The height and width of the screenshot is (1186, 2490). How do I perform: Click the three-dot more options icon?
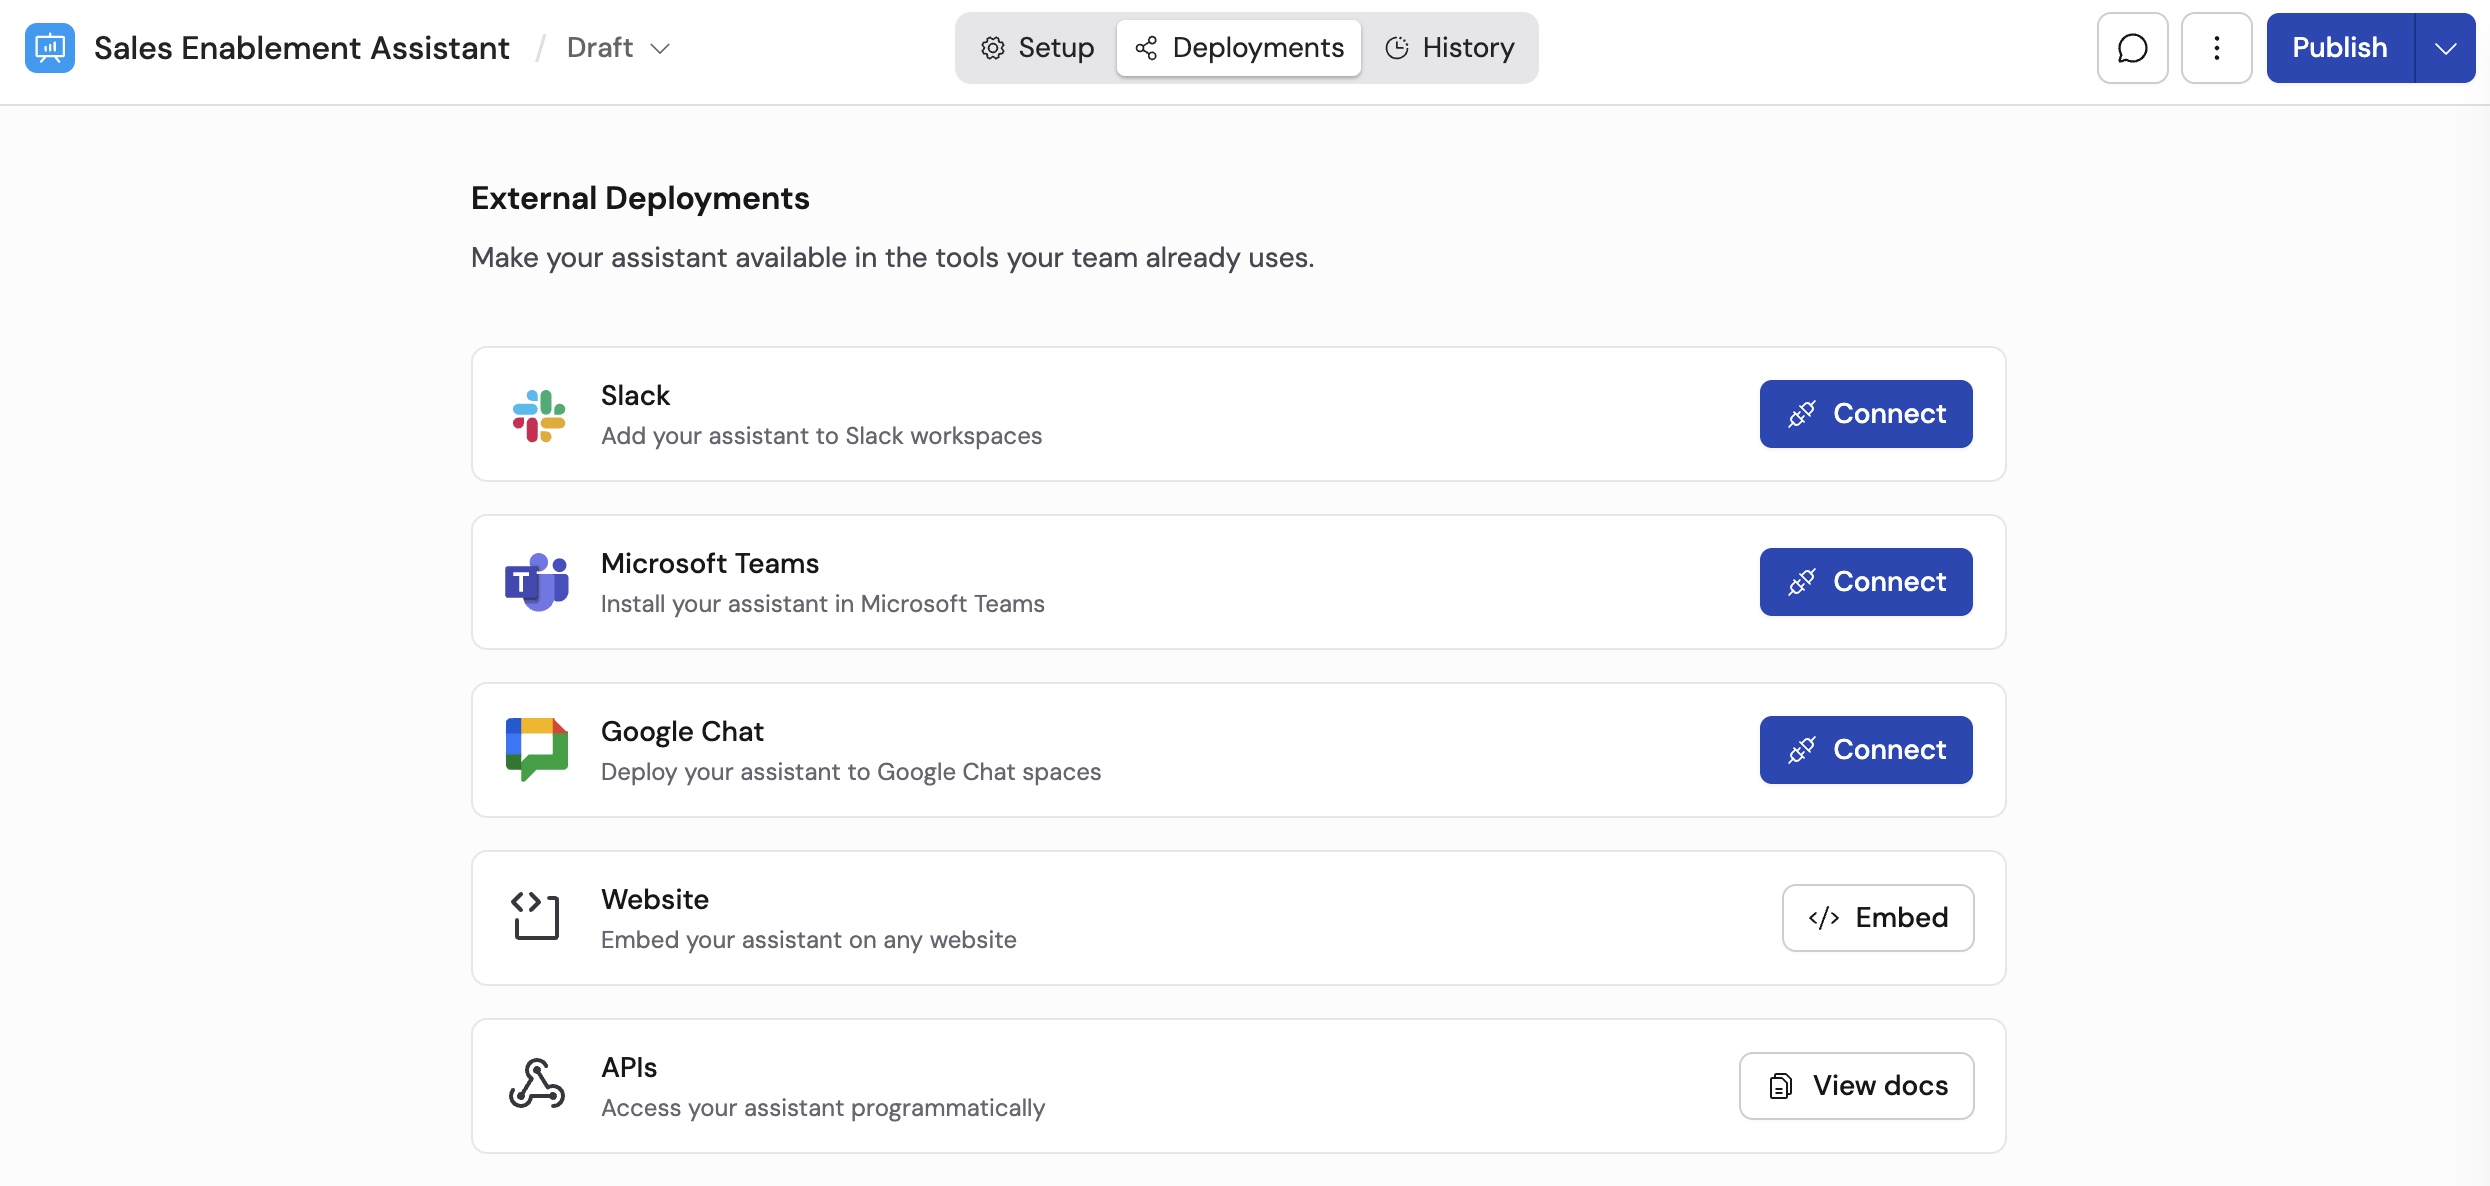coord(2216,47)
